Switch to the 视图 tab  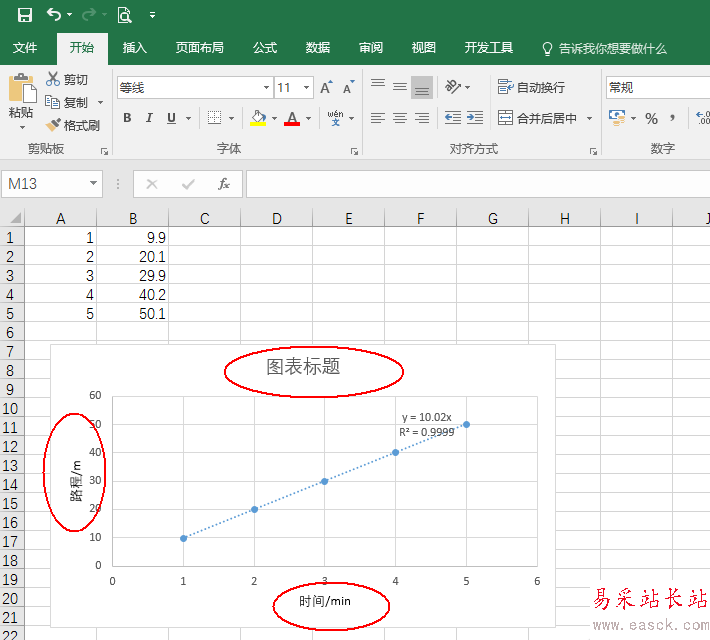click(x=424, y=48)
